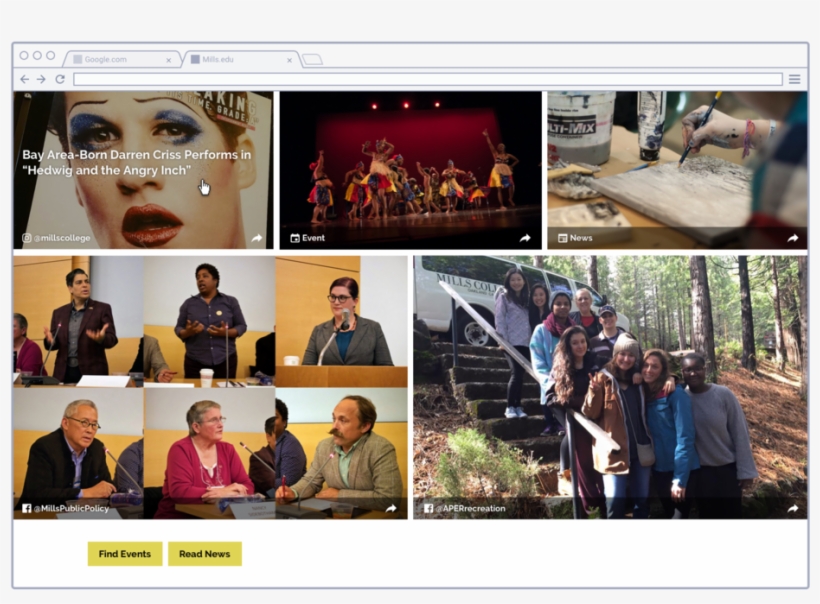Open the browser hamburger menu
The image size is (820, 604).
pyautogui.click(x=794, y=79)
